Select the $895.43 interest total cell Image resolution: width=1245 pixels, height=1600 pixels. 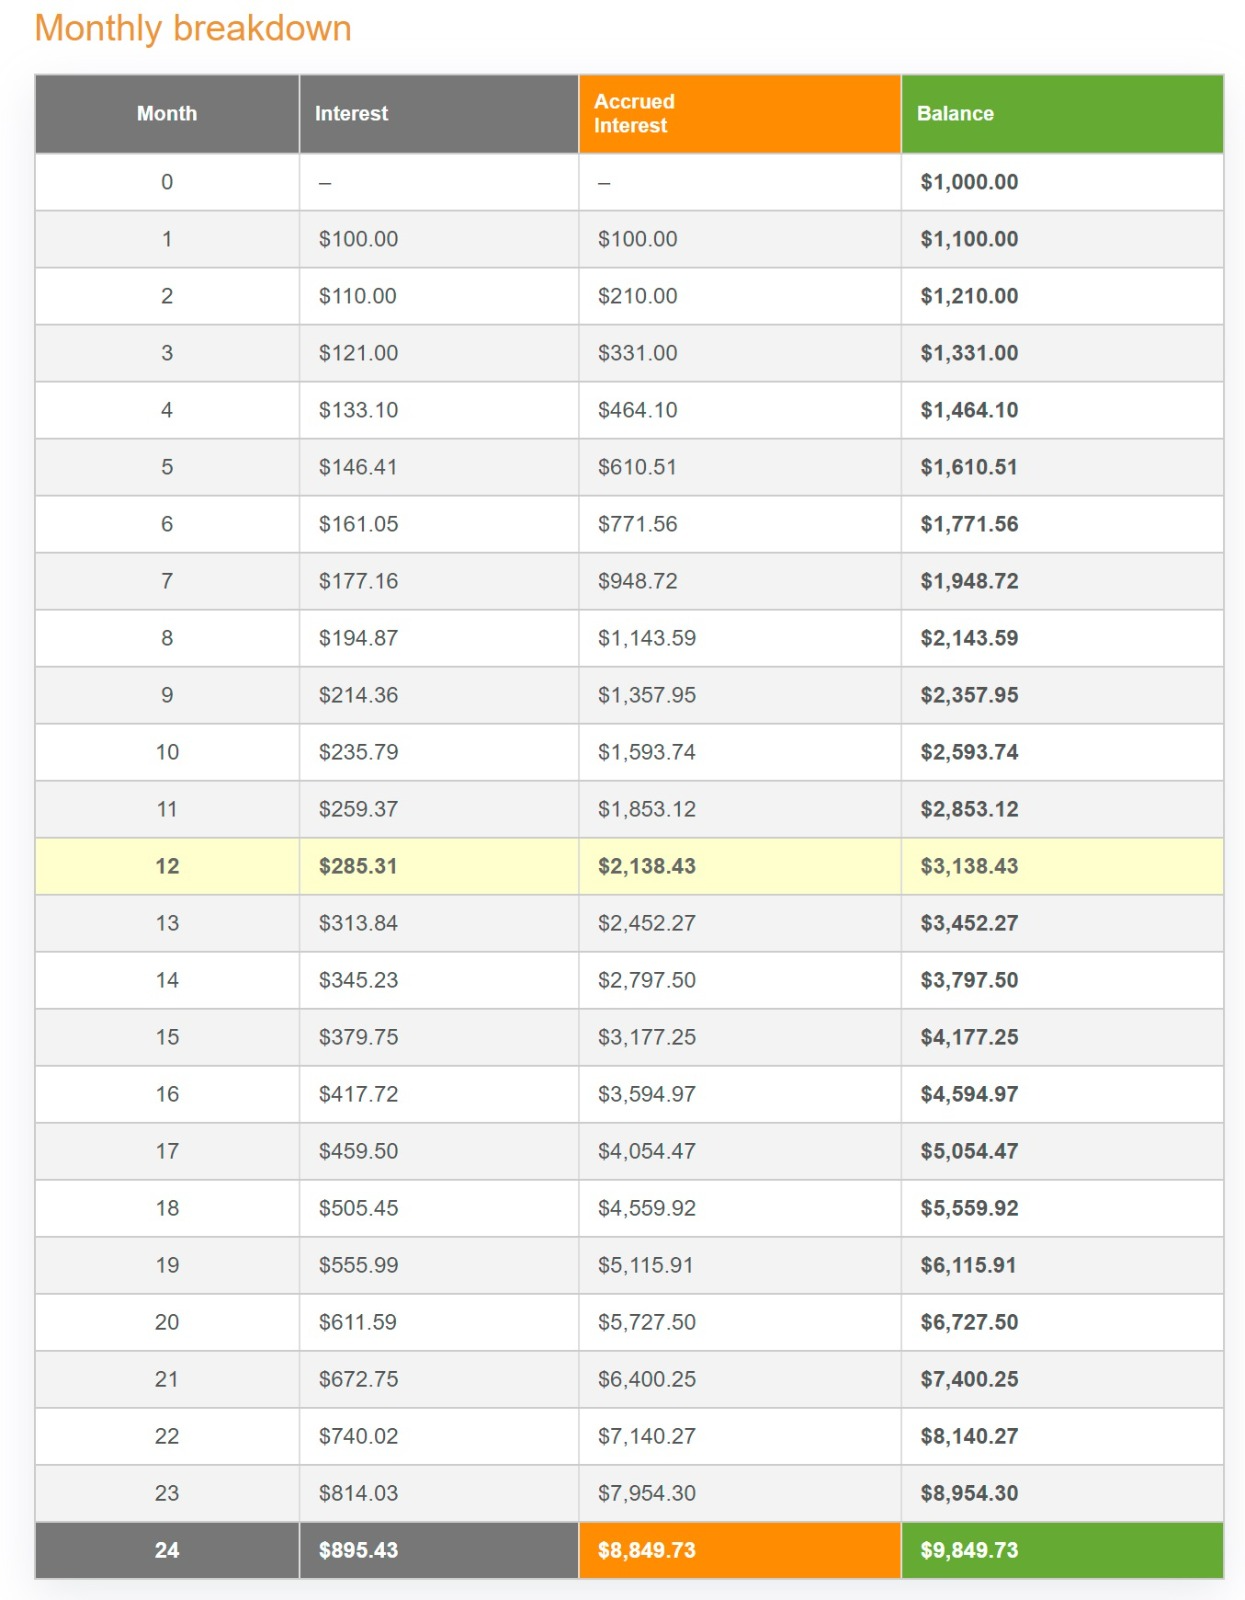pyautogui.click(x=358, y=1550)
